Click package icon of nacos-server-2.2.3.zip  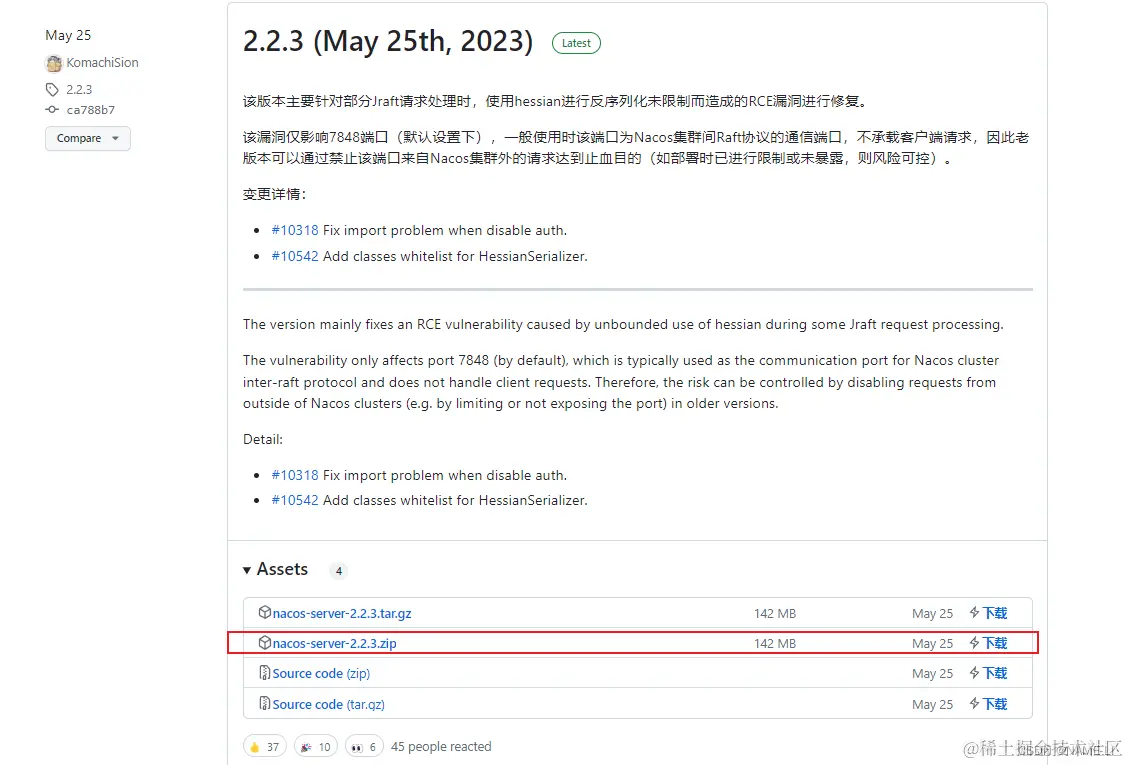point(264,643)
